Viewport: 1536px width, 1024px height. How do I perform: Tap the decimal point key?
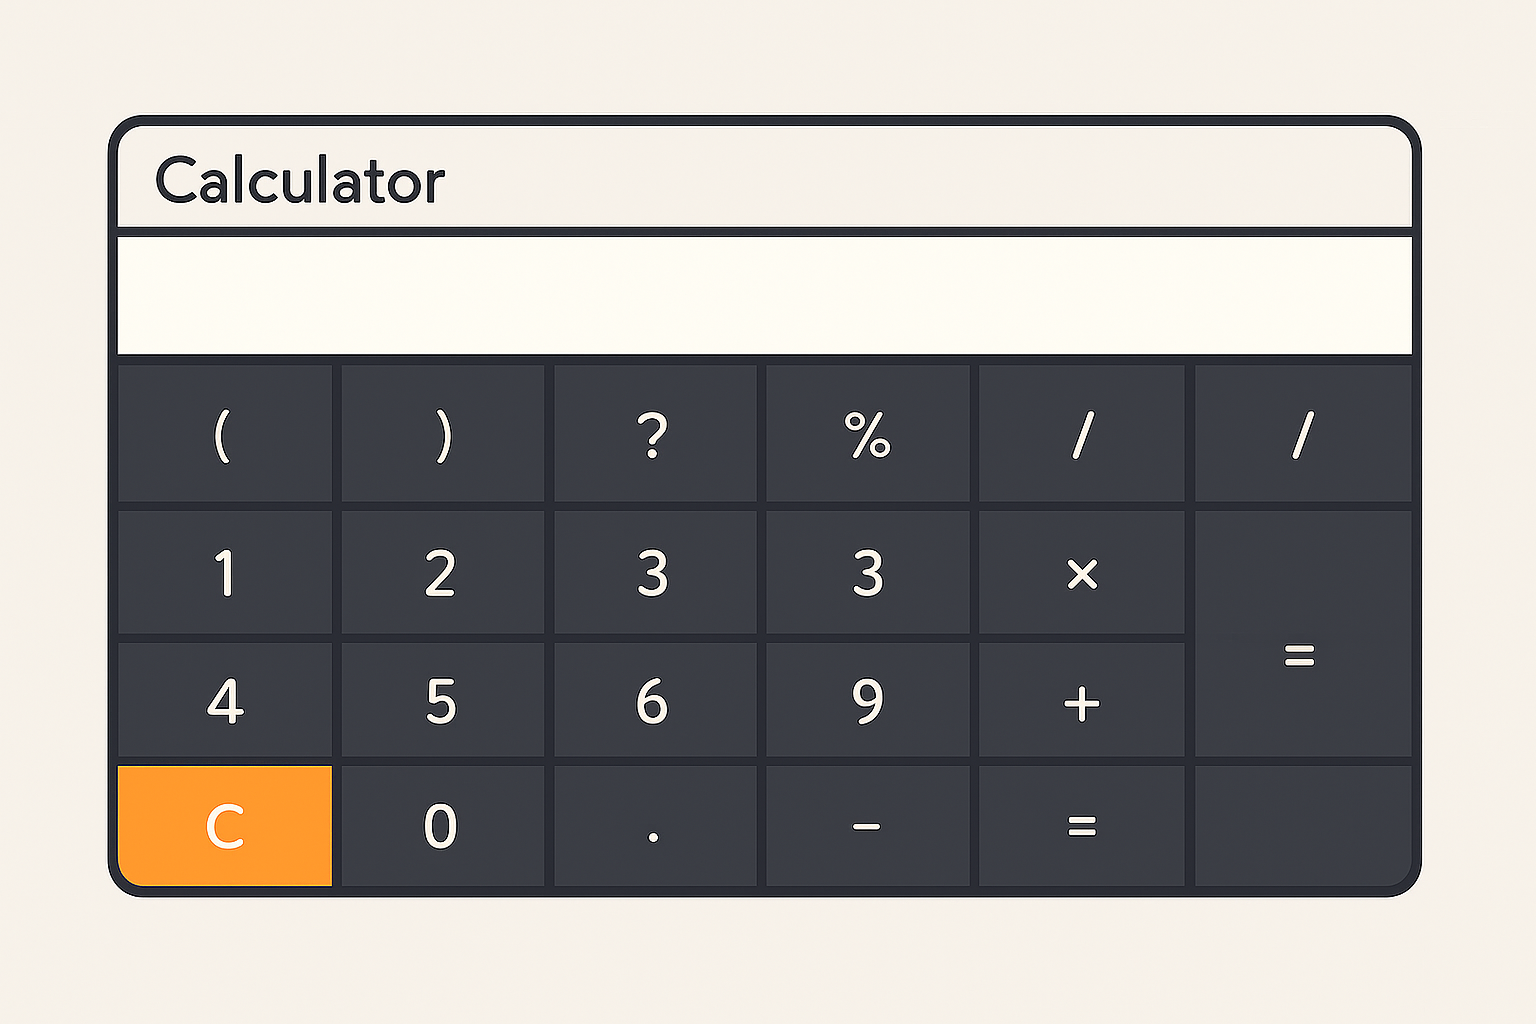coord(655,826)
